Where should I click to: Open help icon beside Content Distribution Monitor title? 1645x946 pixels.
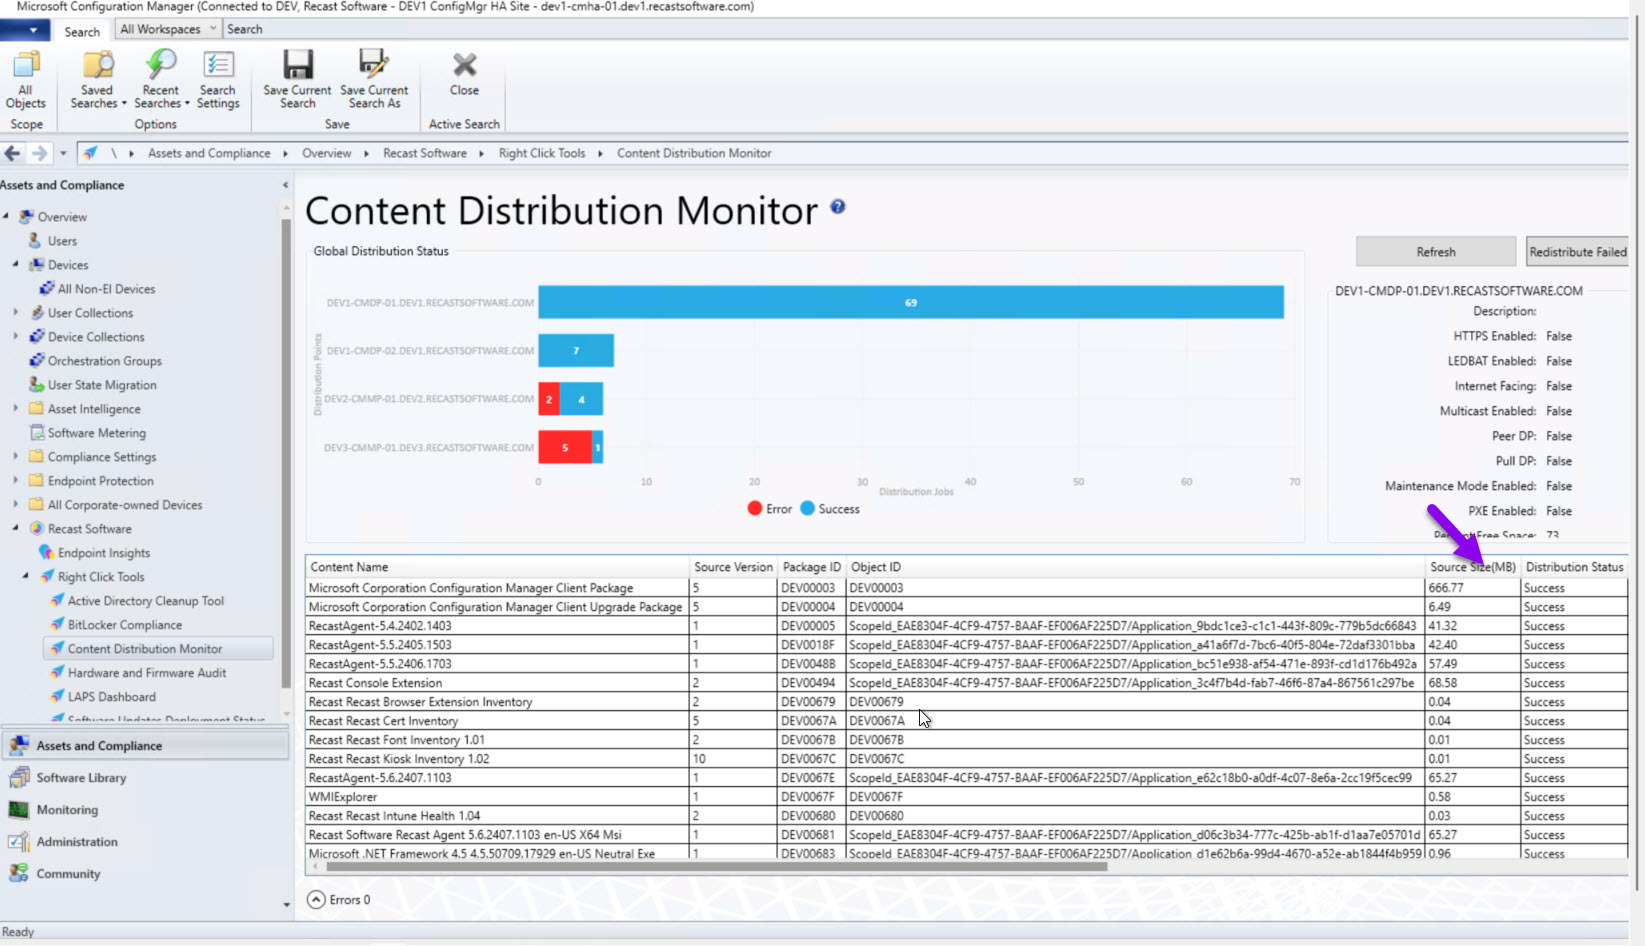click(838, 207)
